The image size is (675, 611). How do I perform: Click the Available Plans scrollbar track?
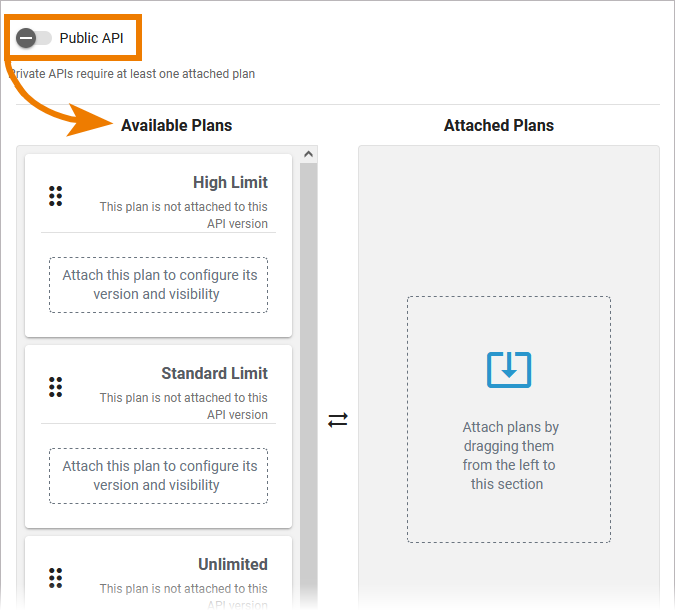[308, 380]
